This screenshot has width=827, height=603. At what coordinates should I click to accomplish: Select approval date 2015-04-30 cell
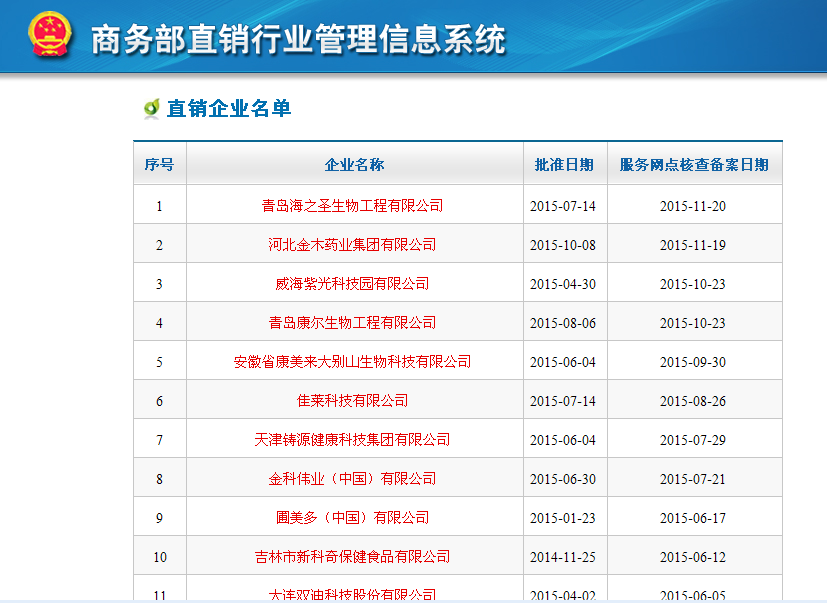(565, 282)
